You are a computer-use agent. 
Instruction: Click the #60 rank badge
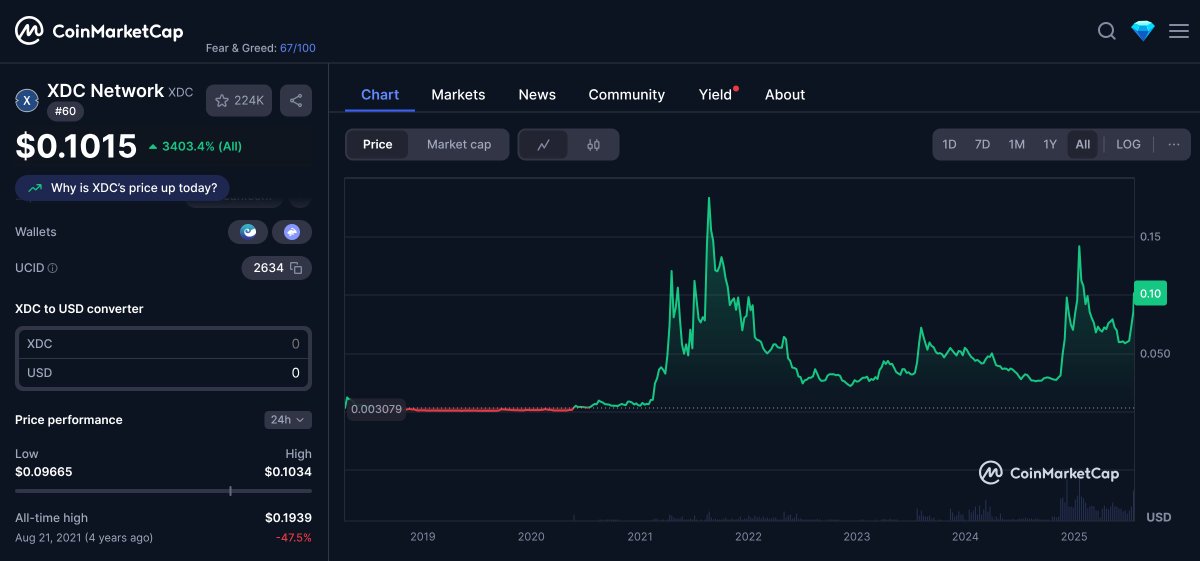[x=64, y=112]
